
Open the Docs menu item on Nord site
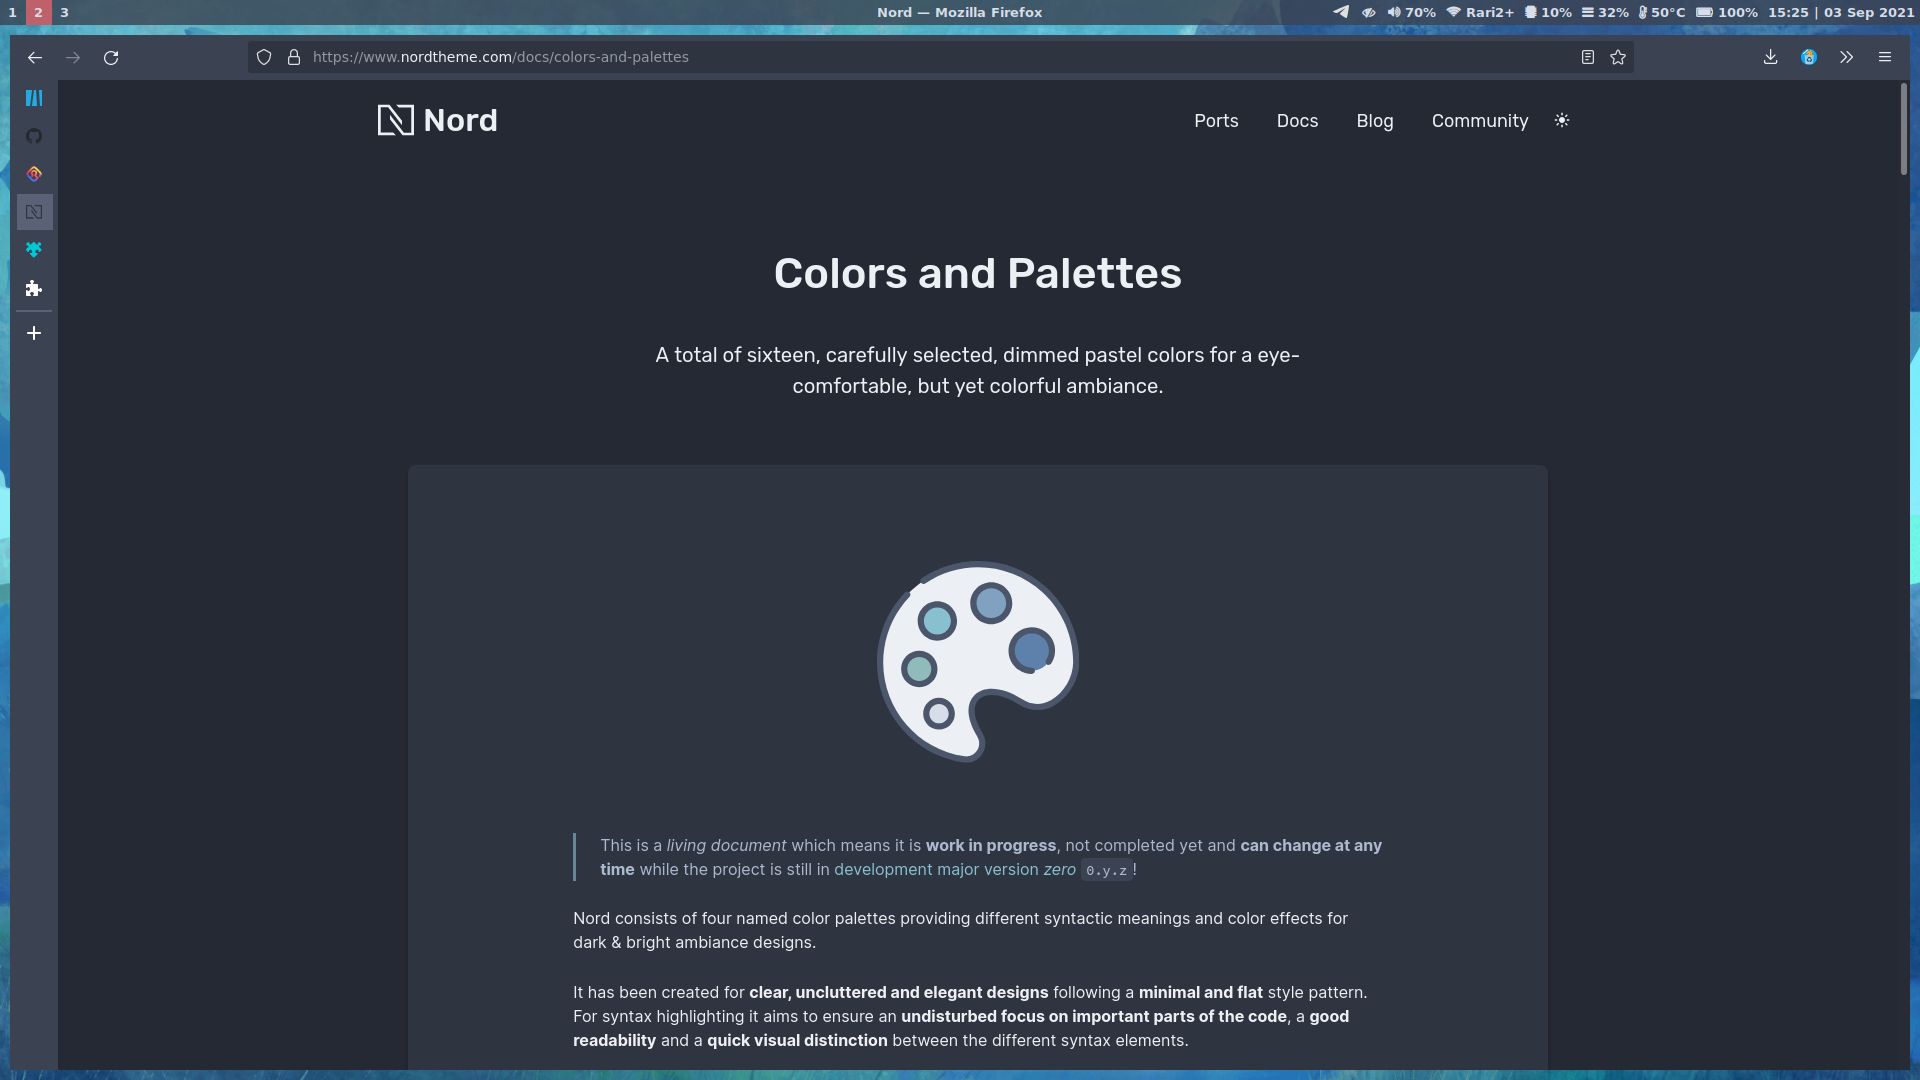1297,120
